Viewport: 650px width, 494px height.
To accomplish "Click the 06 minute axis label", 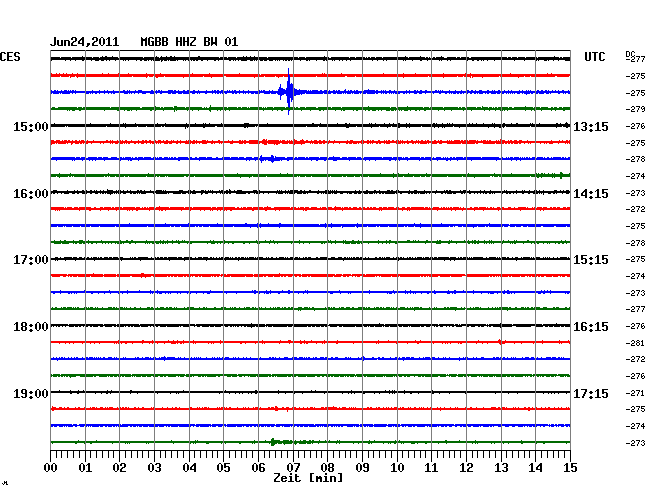I will tap(258, 467).
